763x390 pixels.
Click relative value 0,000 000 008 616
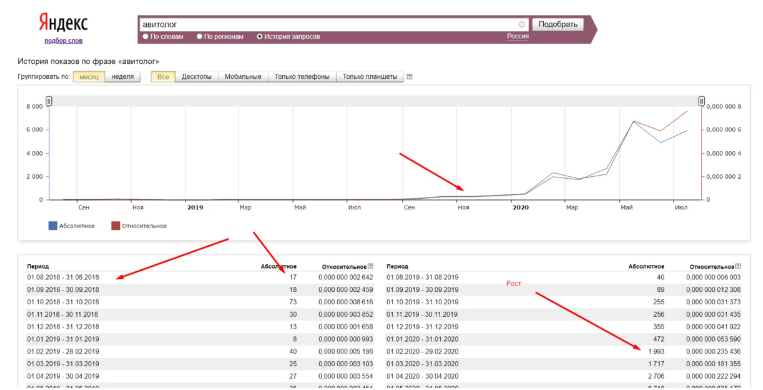click(x=346, y=302)
